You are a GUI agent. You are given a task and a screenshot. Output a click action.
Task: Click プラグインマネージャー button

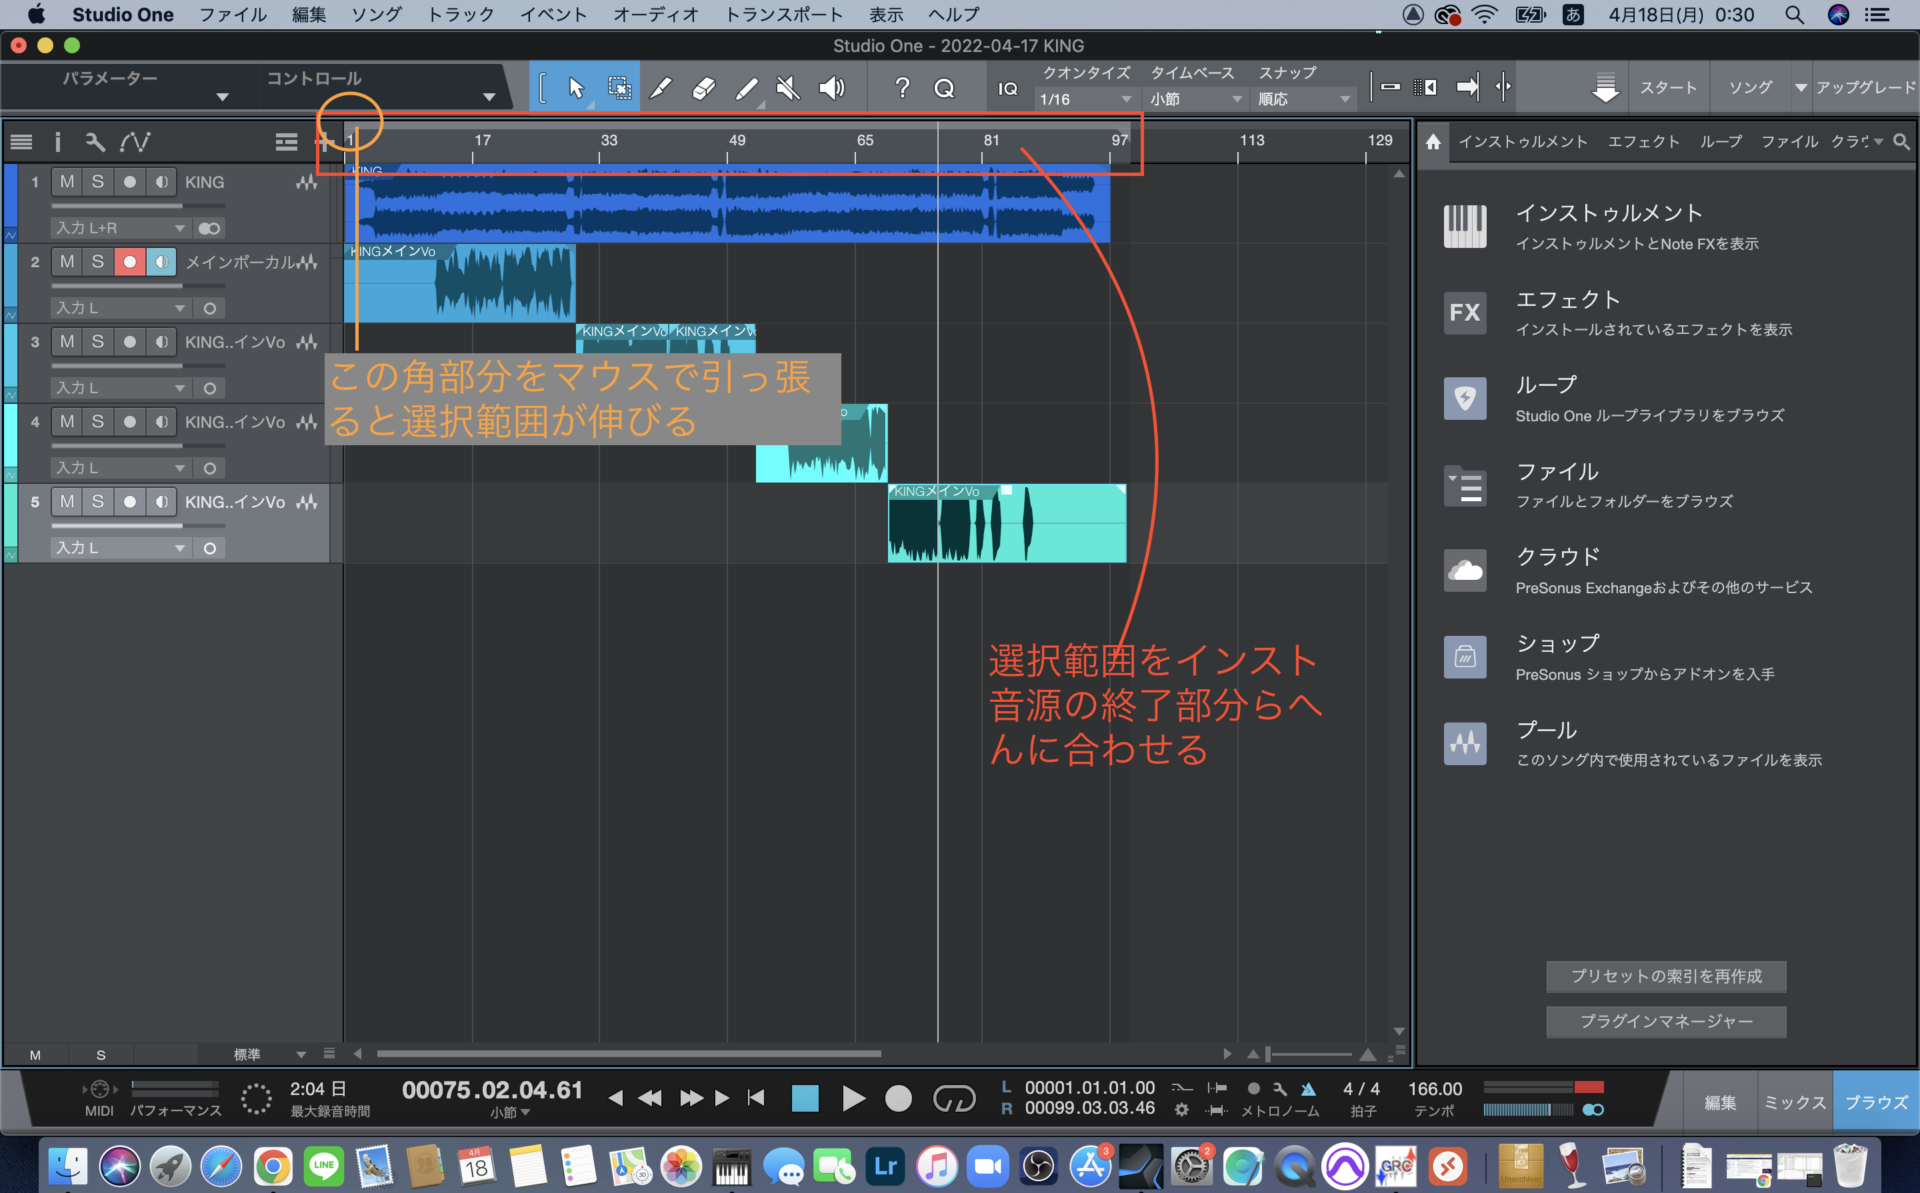pos(1666,1021)
